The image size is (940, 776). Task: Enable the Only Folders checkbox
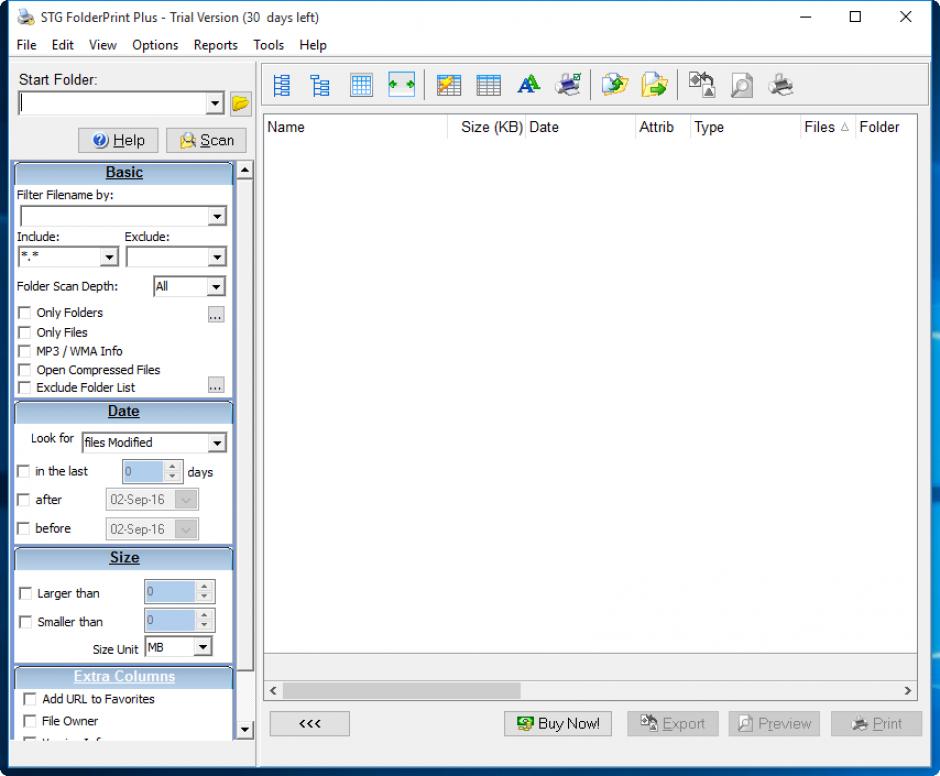[x=25, y=312]
